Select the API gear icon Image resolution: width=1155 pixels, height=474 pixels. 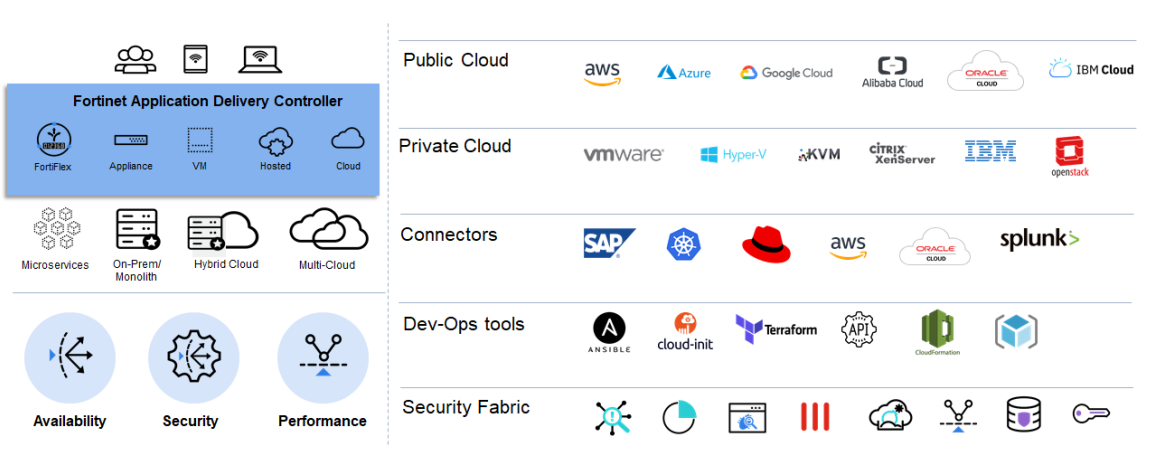pyautogui.click(x=860, y=330)
